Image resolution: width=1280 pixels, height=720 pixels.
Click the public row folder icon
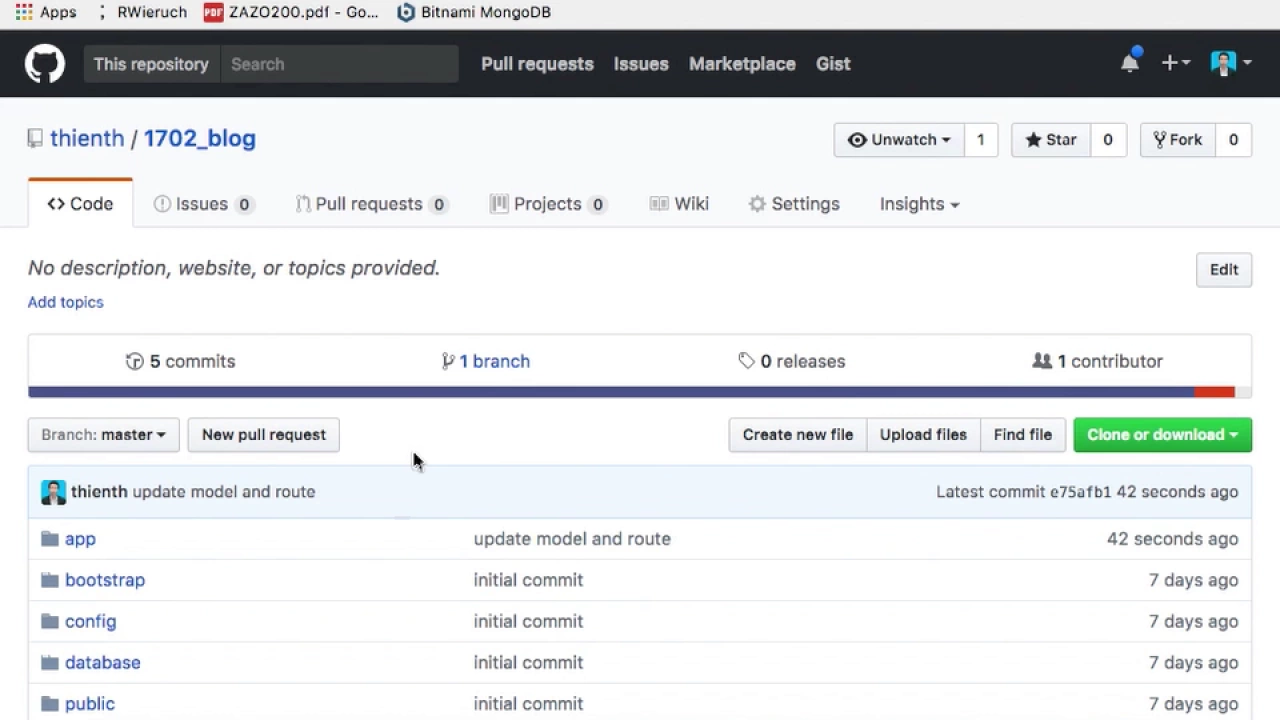(x=50, y=703)
